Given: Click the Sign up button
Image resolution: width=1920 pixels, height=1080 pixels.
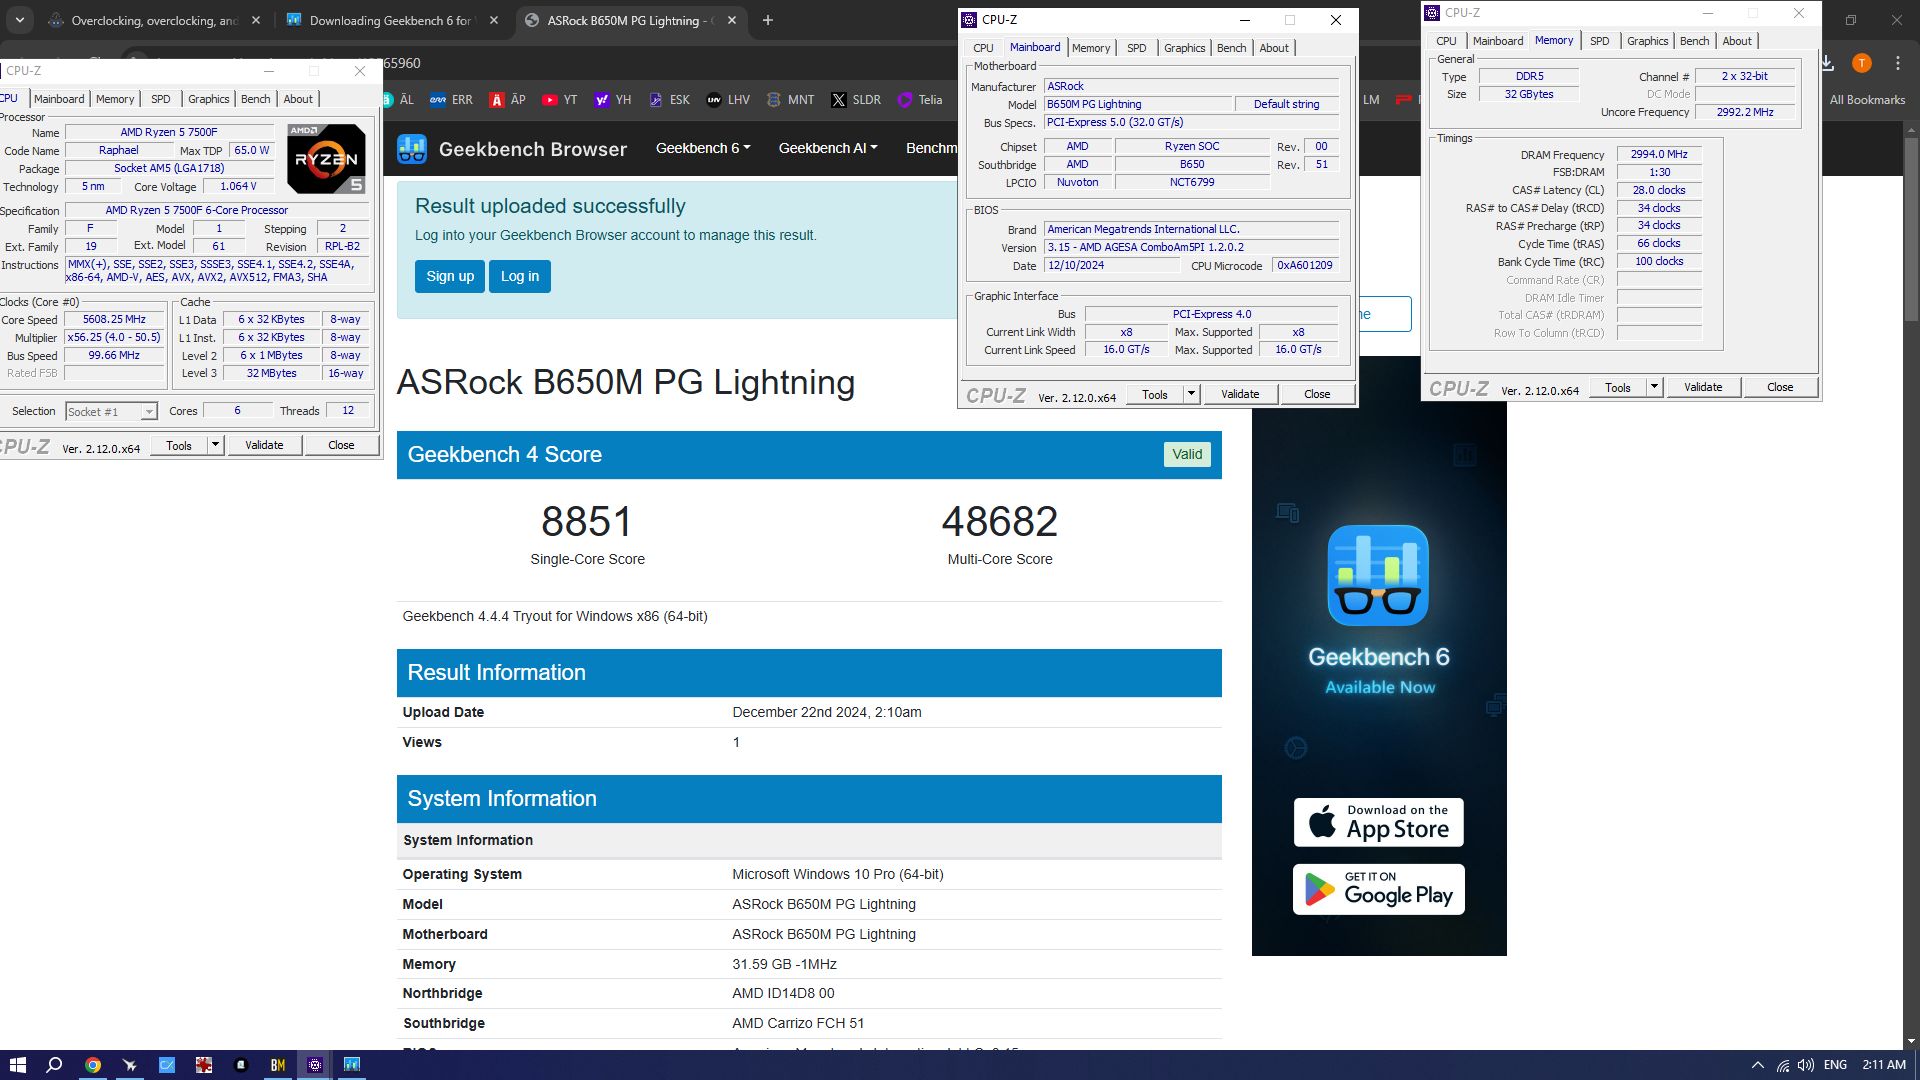Looking at the screenshot, I should click(450, 276).
